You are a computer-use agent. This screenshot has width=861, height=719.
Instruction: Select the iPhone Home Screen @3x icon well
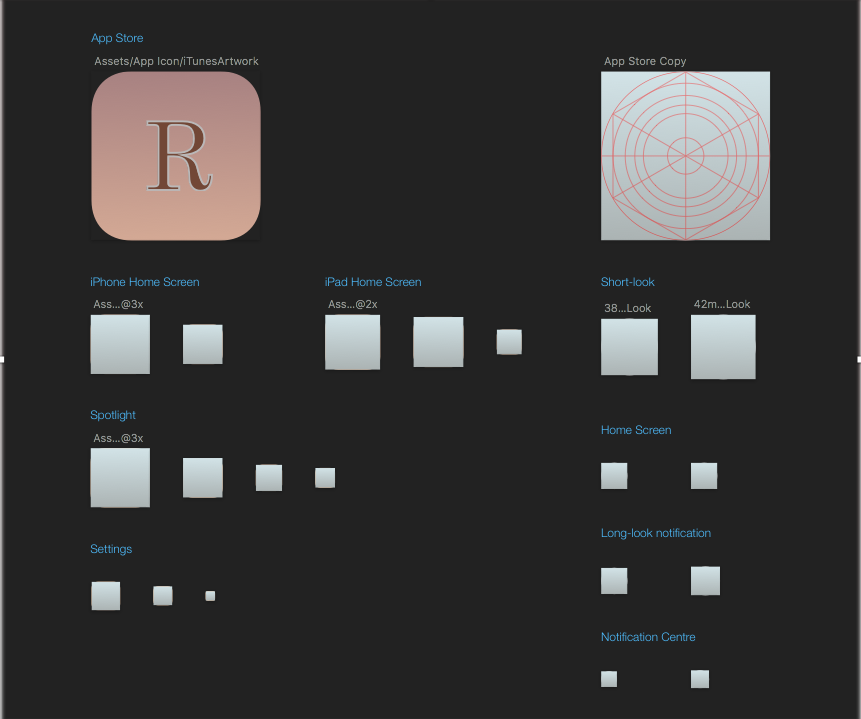point(120,343)
